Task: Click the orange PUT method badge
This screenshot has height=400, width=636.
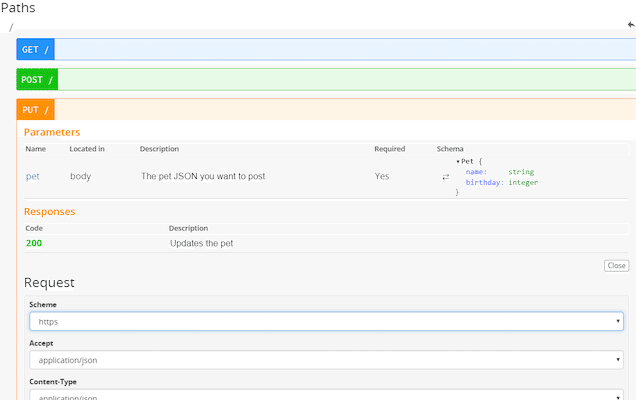Action: (35, 109)
